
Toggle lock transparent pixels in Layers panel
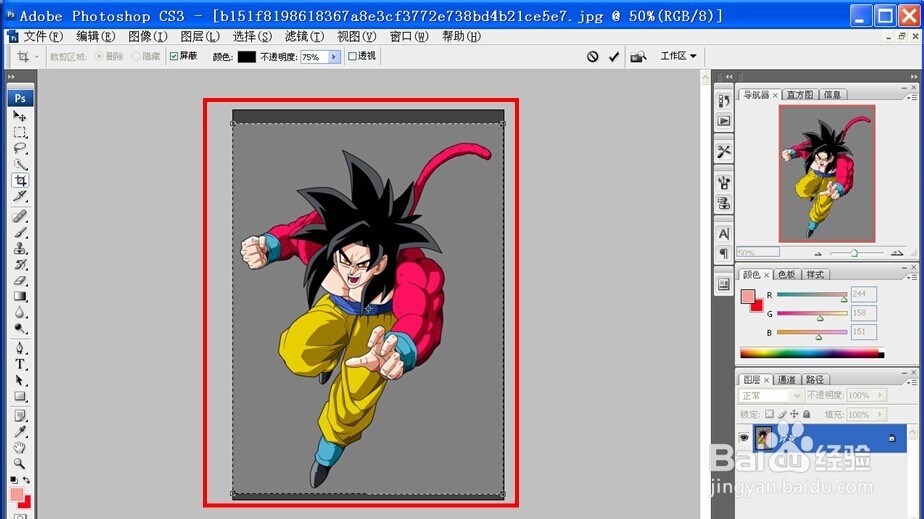click(x=770, y=414)
